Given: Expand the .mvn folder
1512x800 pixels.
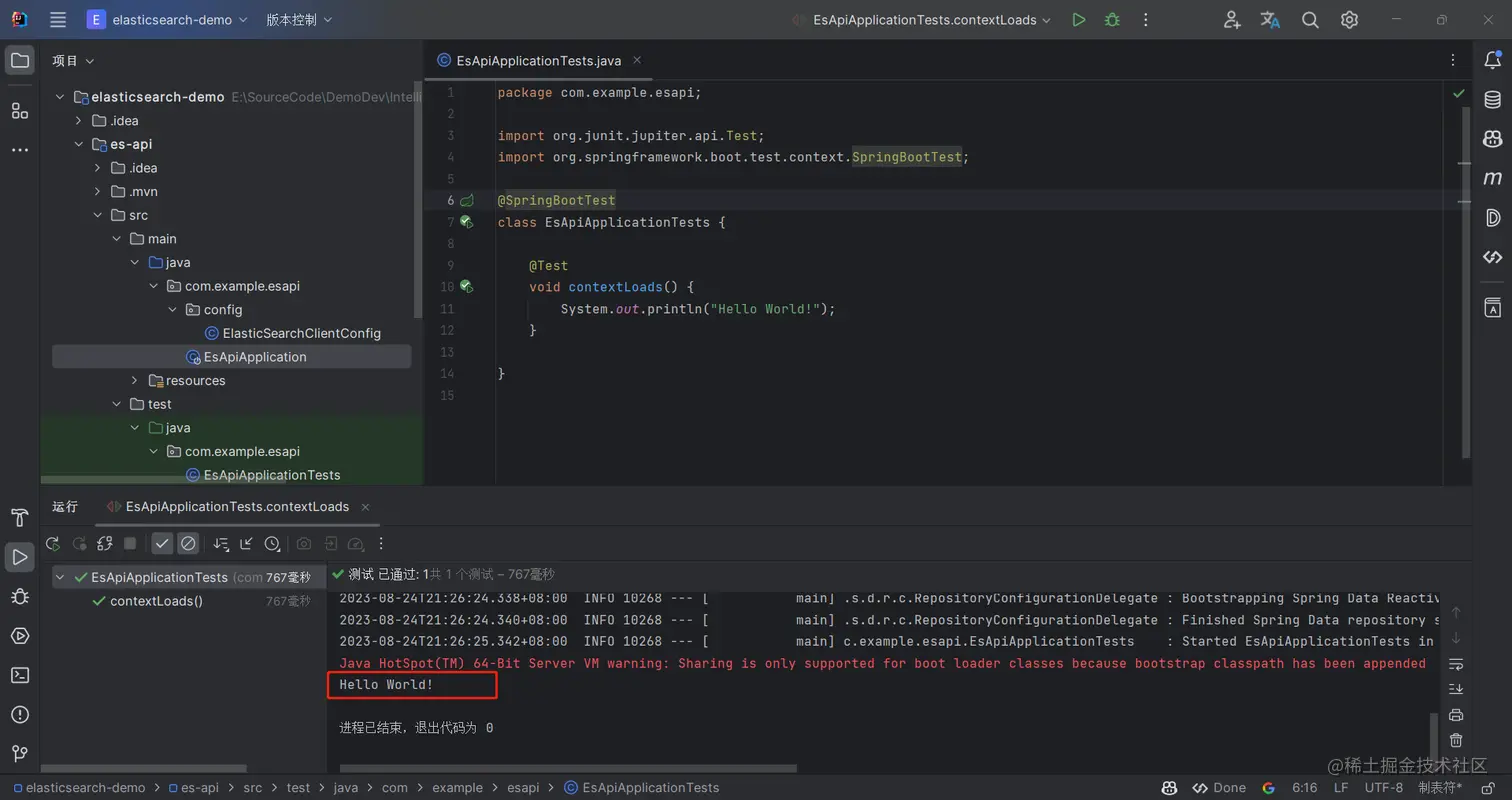Looking at the screenshot, I should tap(97, 191).
